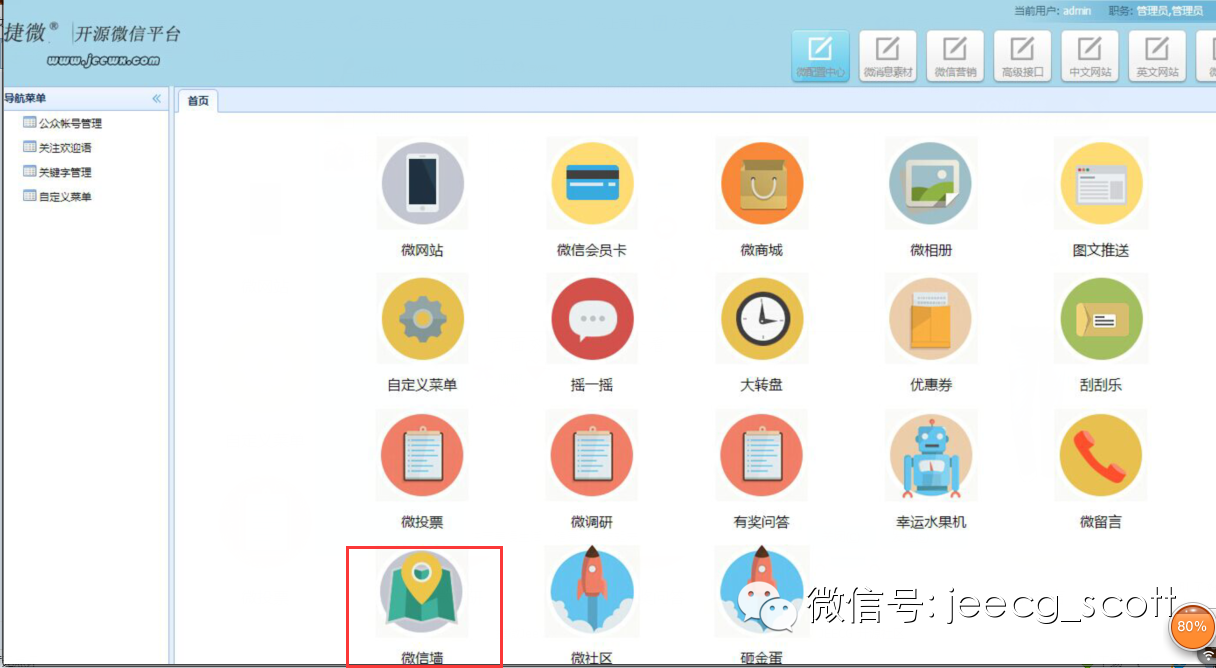Click the 微投票 label text
The image size is (1216, 668).
(422, 522)
